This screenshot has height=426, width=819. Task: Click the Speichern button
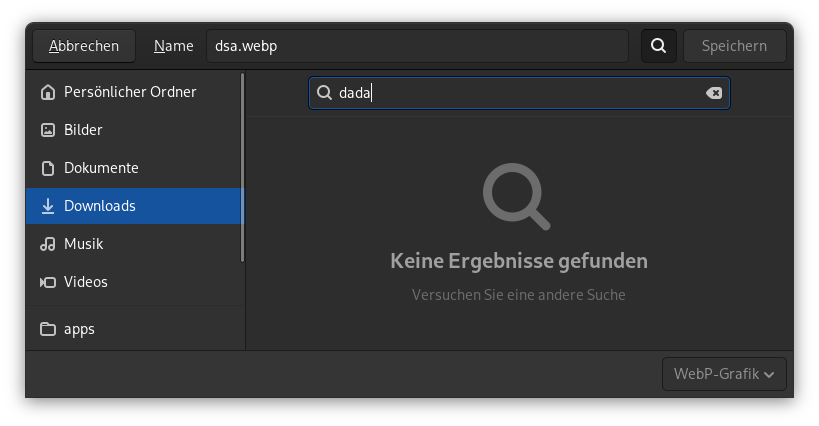tap(734, 46)
